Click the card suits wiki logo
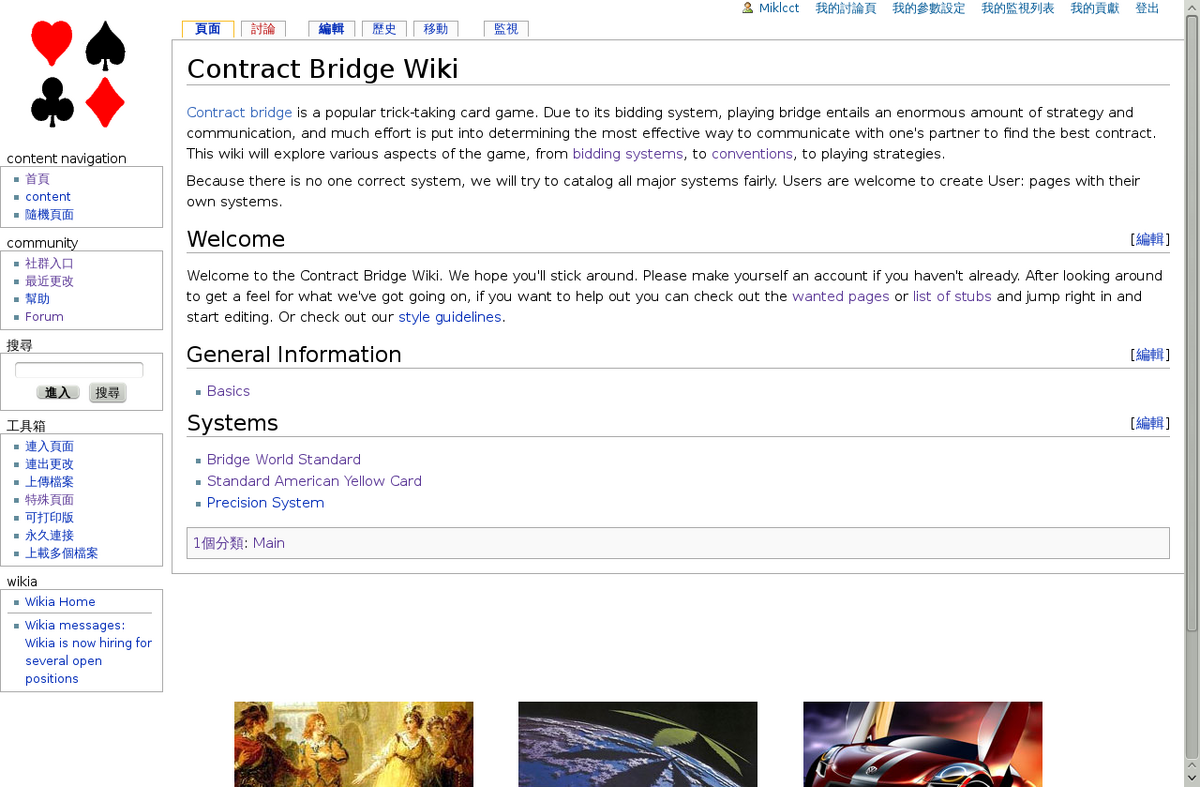This screenshot has height=787, width=1200. point(78,75)
